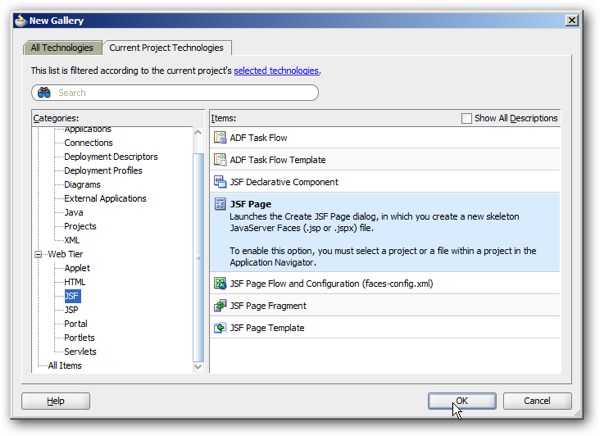Close the New Gallery dialog
600x436 pixels.
[x=572, y=20]
